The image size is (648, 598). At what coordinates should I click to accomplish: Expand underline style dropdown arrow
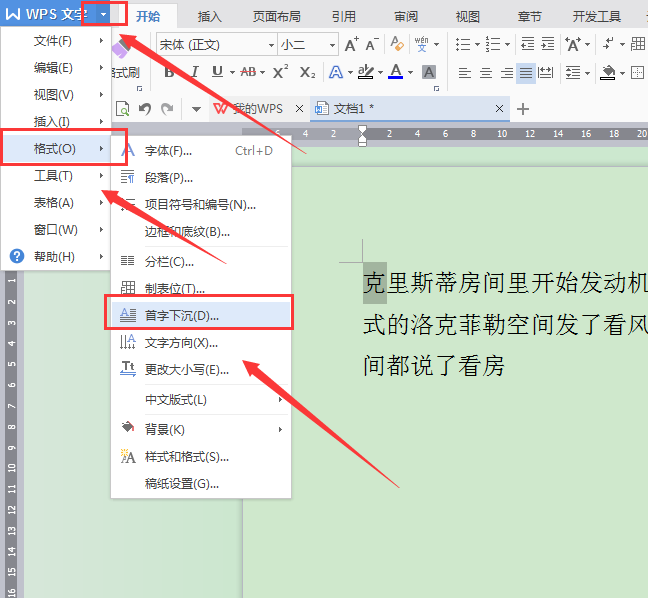click(232, 73)
